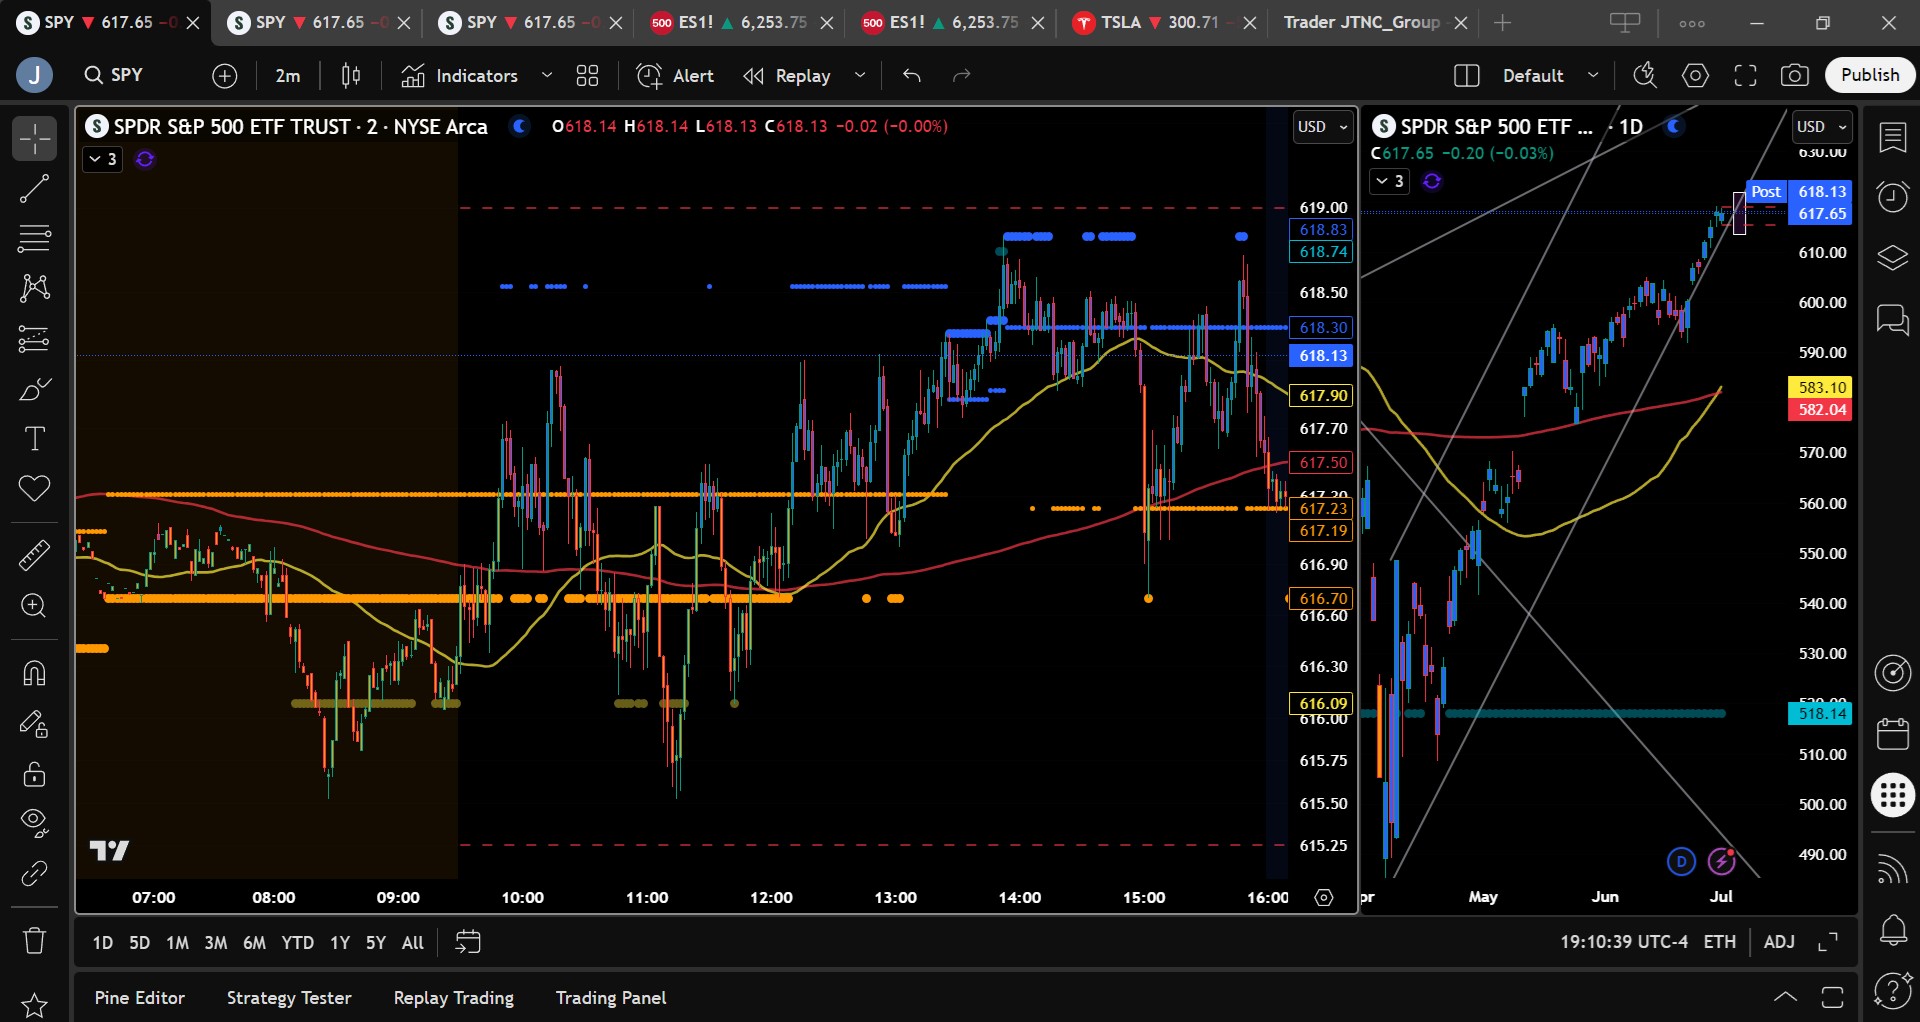The height and width of the screenshot is (1022, 1920).
Task: Open the chart layout selector
Action: (x=1466, y=75)
